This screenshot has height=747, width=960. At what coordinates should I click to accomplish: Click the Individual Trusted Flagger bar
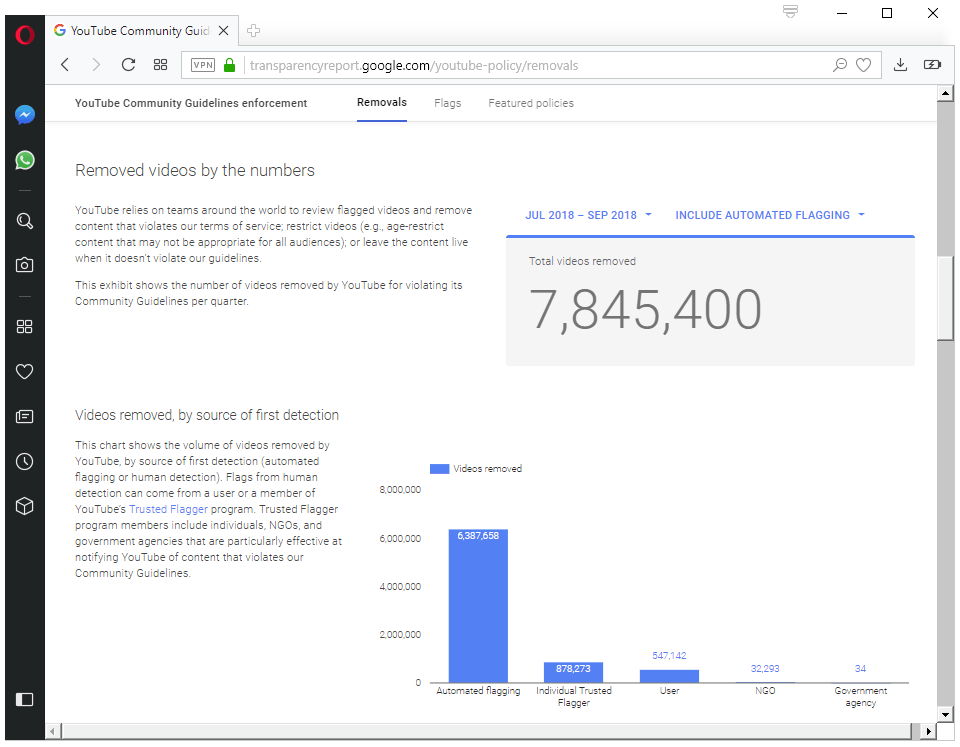click(x=573, y=672)
